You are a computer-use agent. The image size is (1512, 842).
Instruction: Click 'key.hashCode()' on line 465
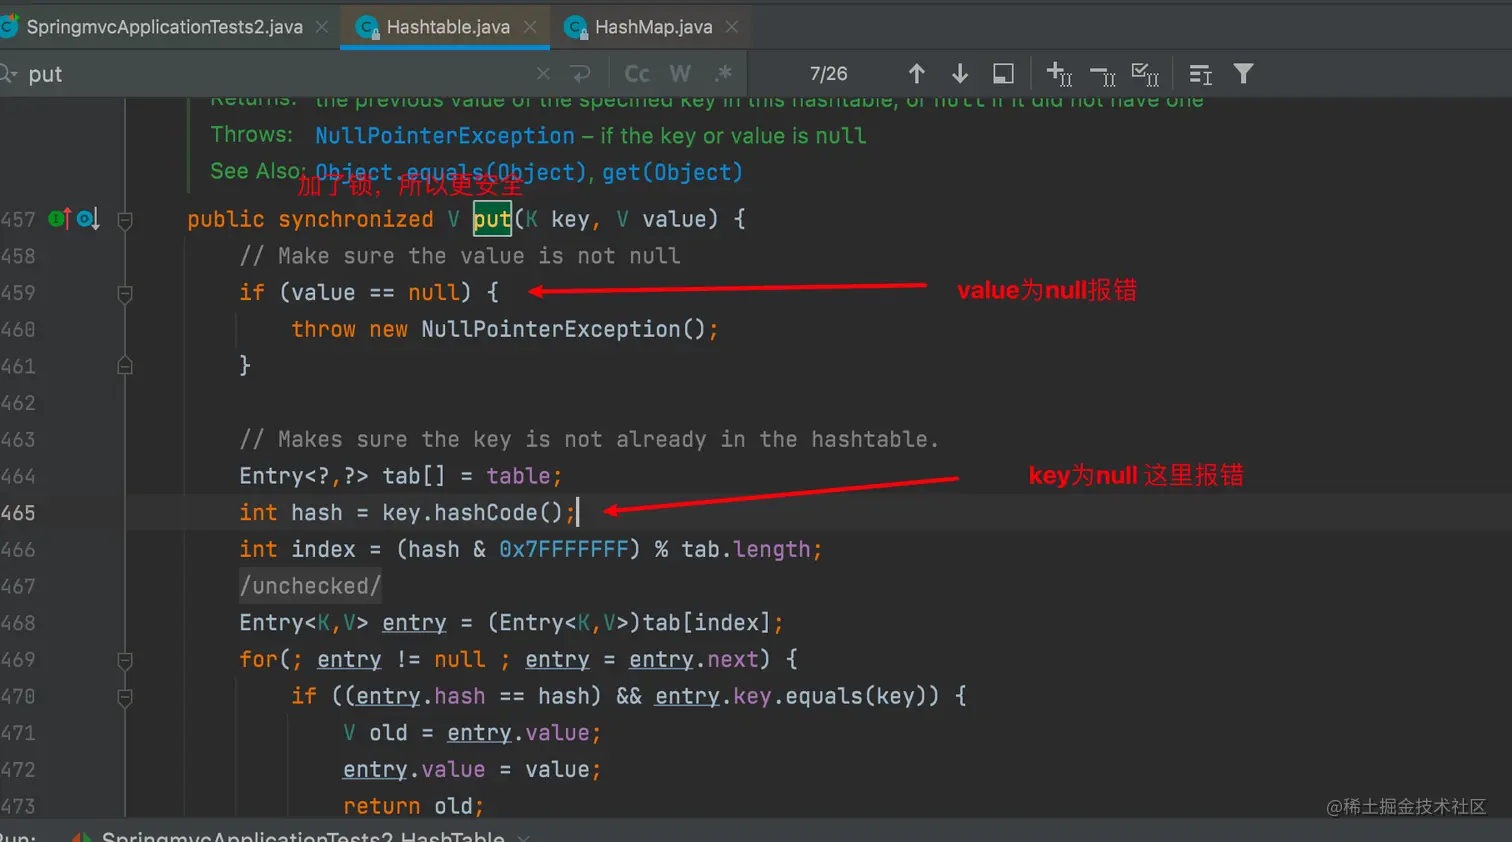472,513
